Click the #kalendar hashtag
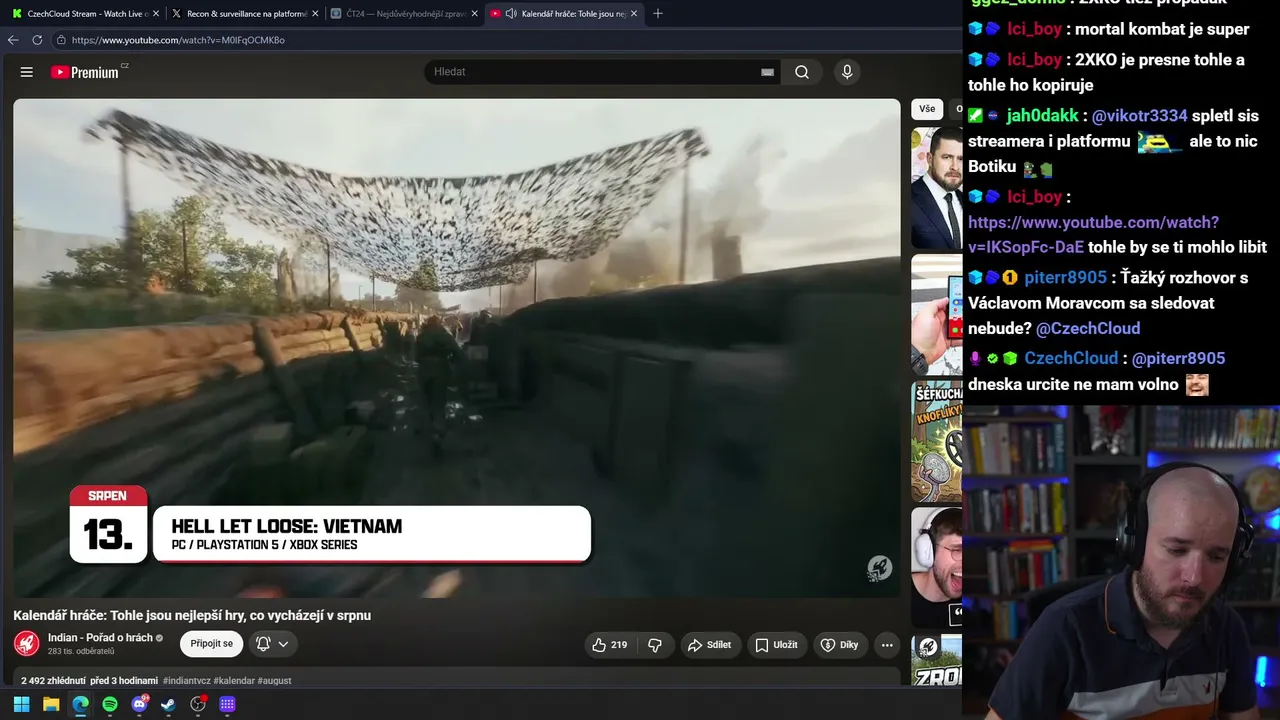Screen dimensions: 1280x720 pyautogui.click(x=234, y=681)
